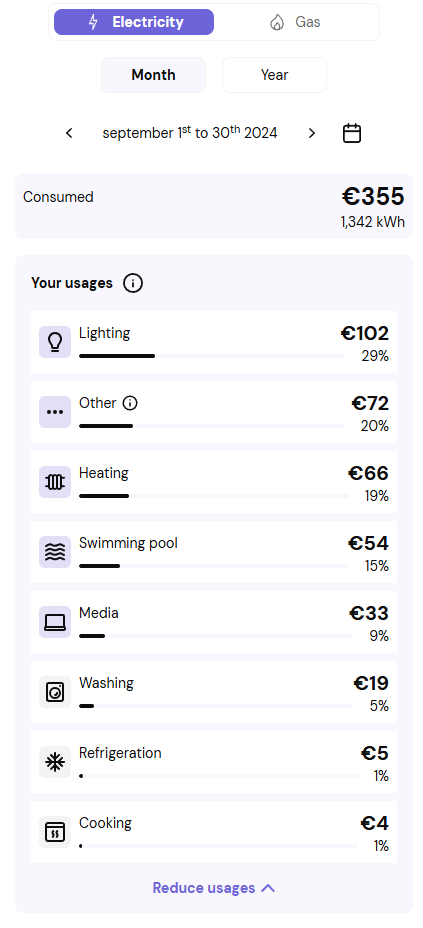Click the Swimming pool waves icon
Screen dimensions: 423x928
(x=55, y=552)
